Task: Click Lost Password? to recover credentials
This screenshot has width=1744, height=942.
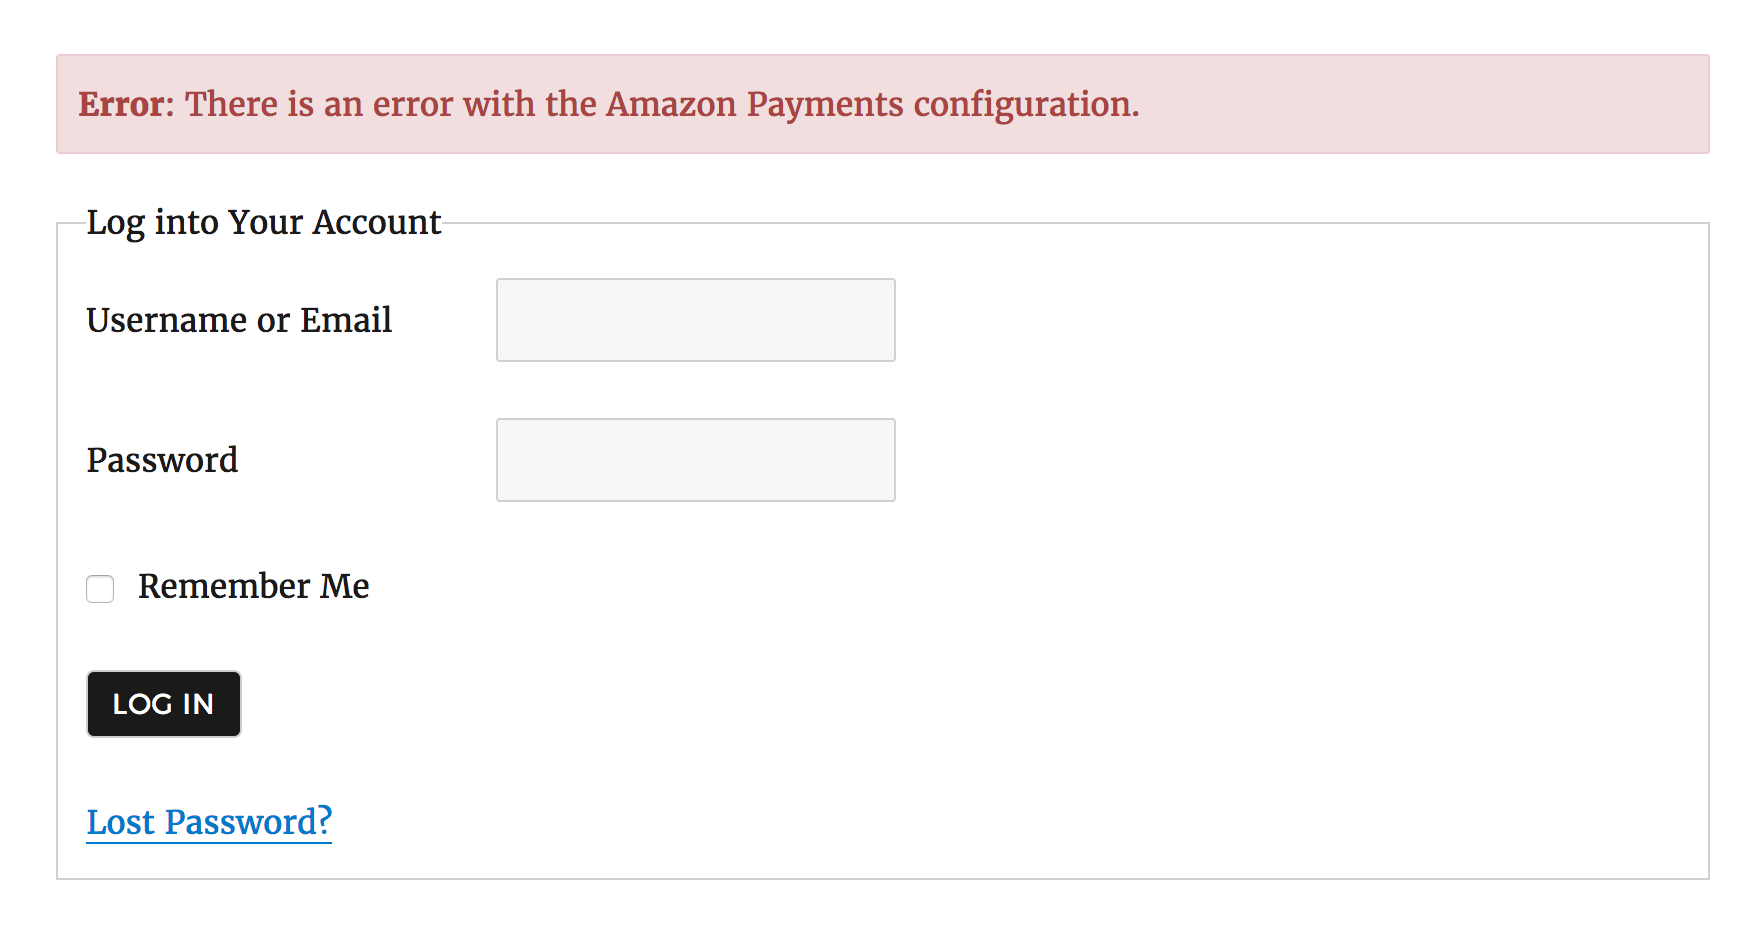Action: click(x=208, y=821)
